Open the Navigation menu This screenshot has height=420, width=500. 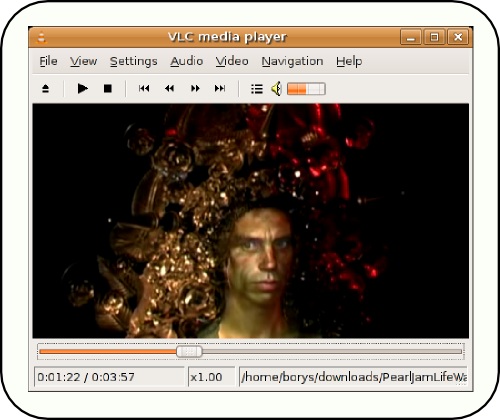tap(292, 62)
